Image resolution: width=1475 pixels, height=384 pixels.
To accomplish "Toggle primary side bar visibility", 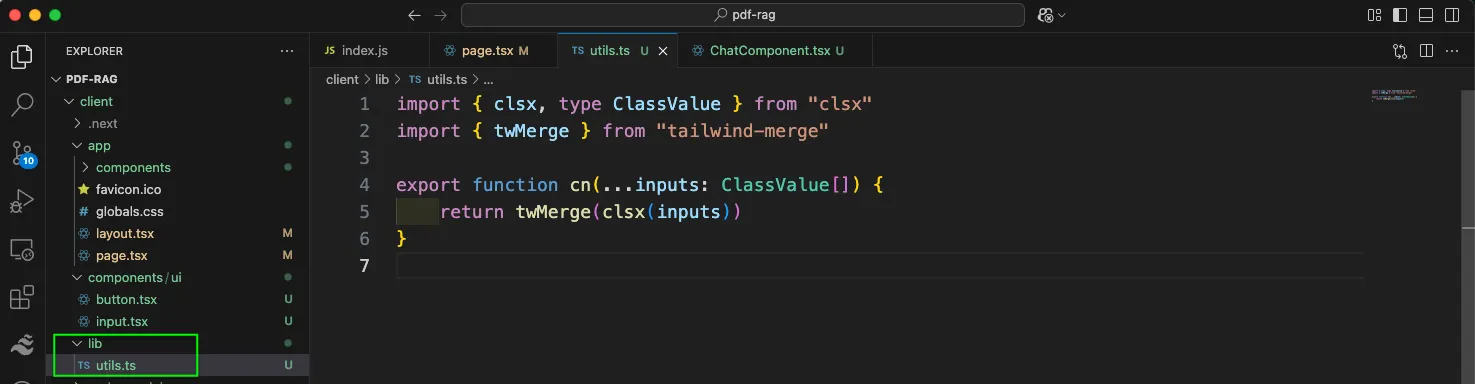I will click(x=1400, y=15).
